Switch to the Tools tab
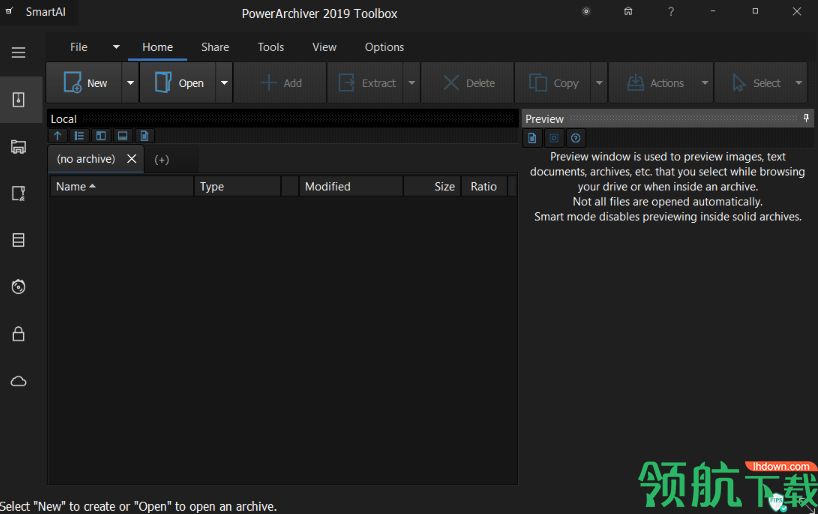The height and width of the screenshot is (514, 818). (x=271, y=47)
